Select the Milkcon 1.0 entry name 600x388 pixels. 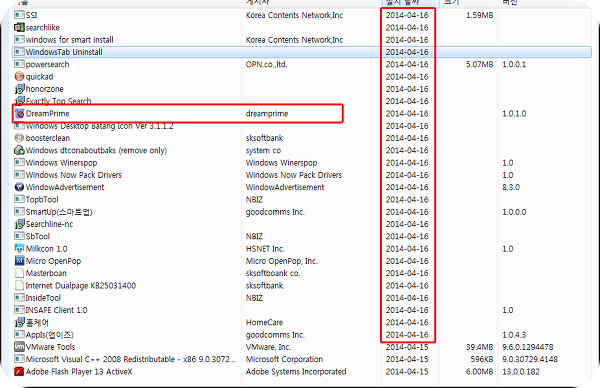pyautogui.click(x=46, y=249)
